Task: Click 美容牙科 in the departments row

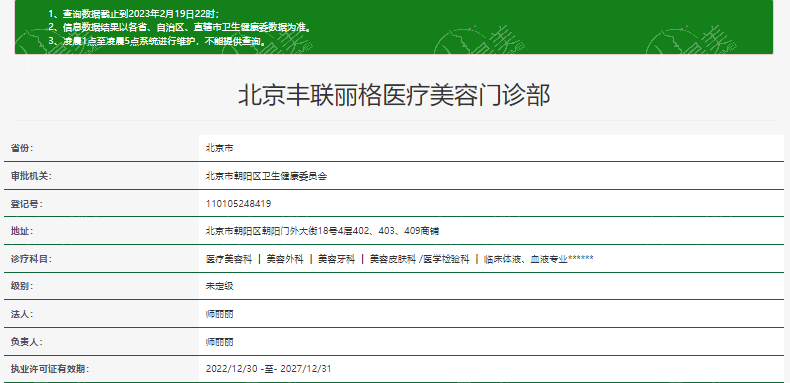Action: coord(337,259)
